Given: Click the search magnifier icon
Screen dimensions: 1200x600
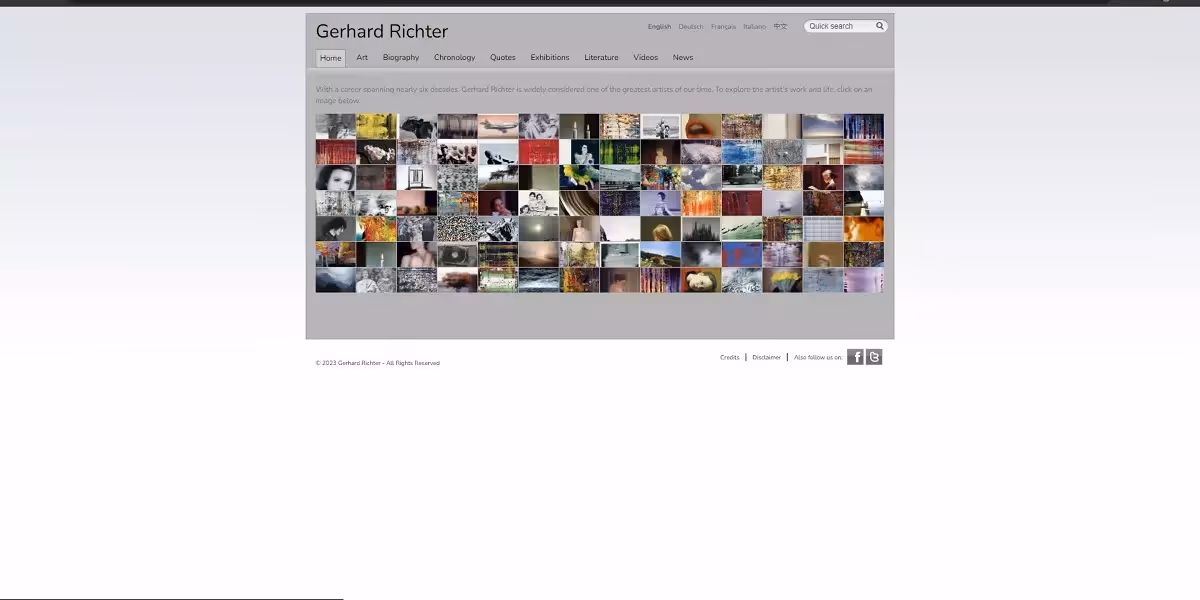Looking at the screenshot, I should [879, 26].
